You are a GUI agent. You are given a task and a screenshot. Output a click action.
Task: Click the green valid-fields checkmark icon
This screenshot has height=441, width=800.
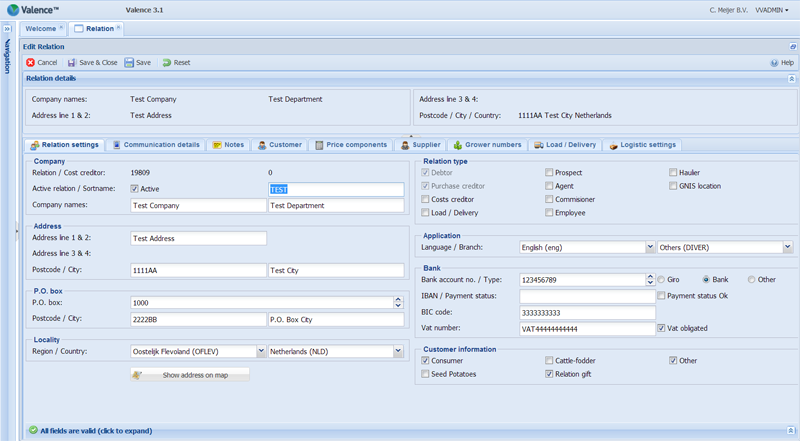point(33,430)
